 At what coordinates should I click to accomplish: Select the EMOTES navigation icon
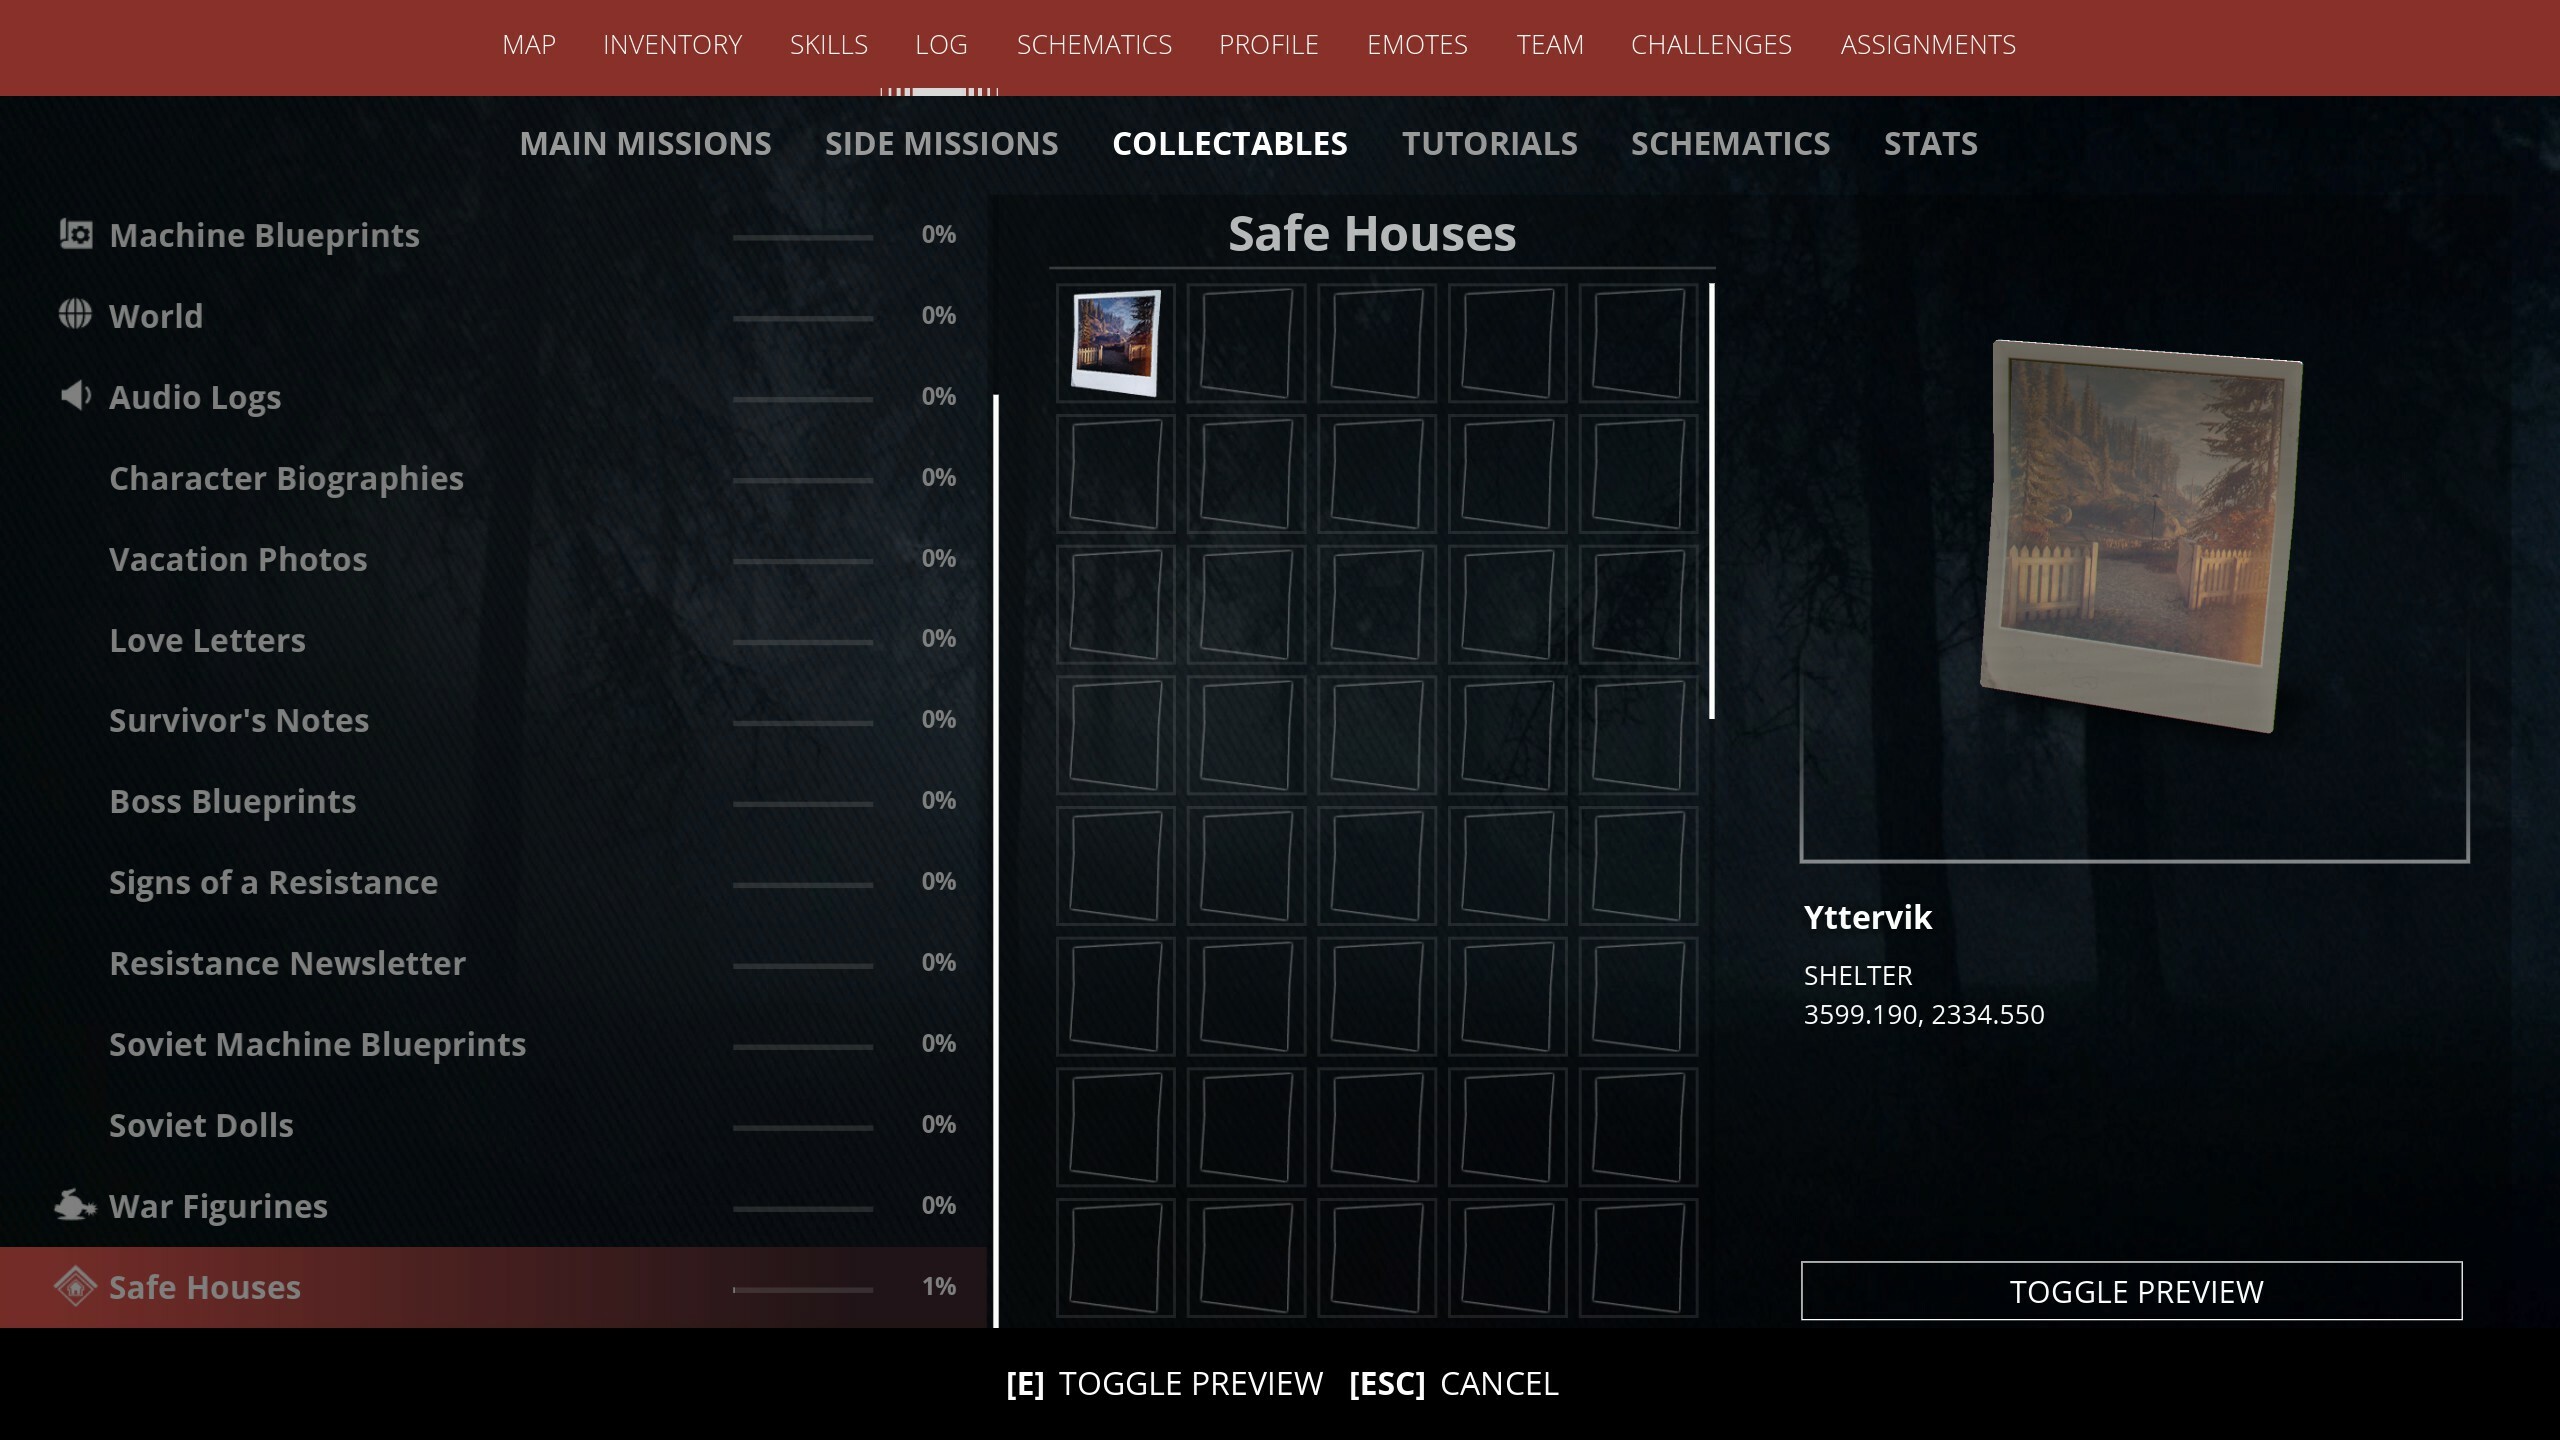1415,44
